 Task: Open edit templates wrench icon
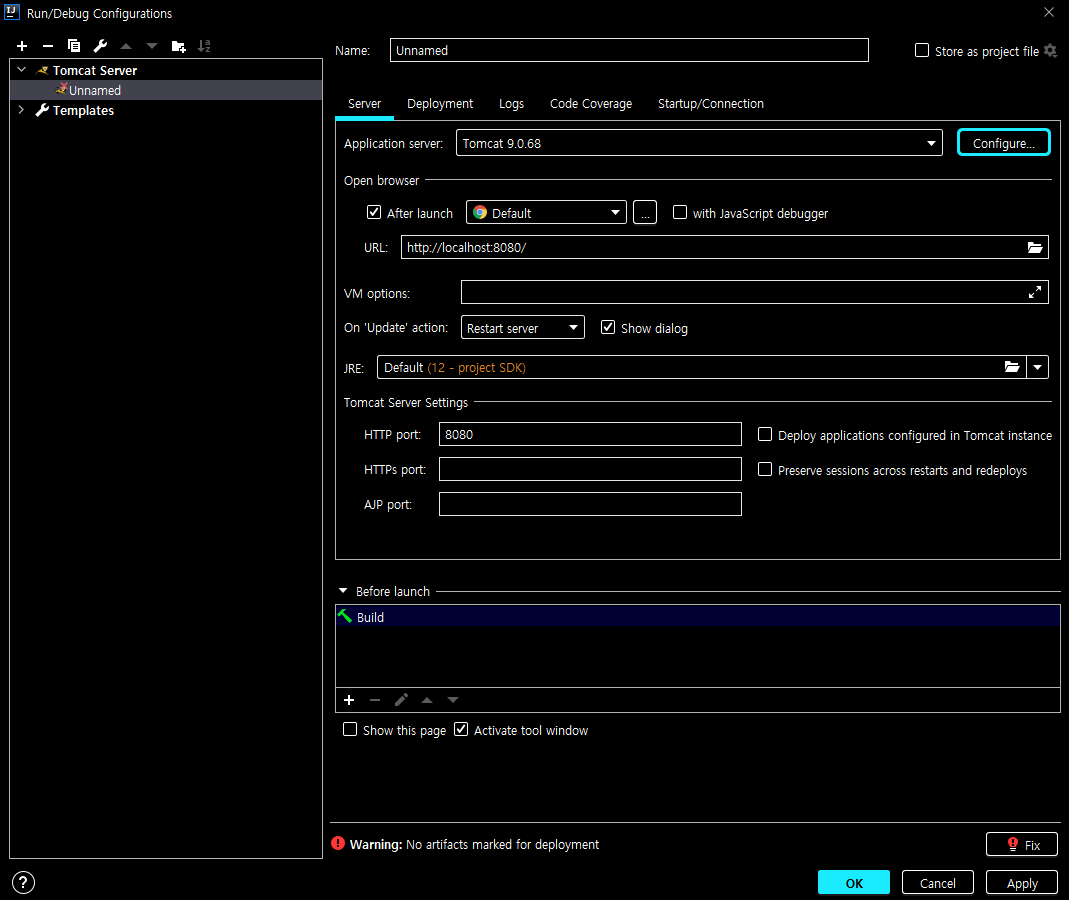pos(100,46)
